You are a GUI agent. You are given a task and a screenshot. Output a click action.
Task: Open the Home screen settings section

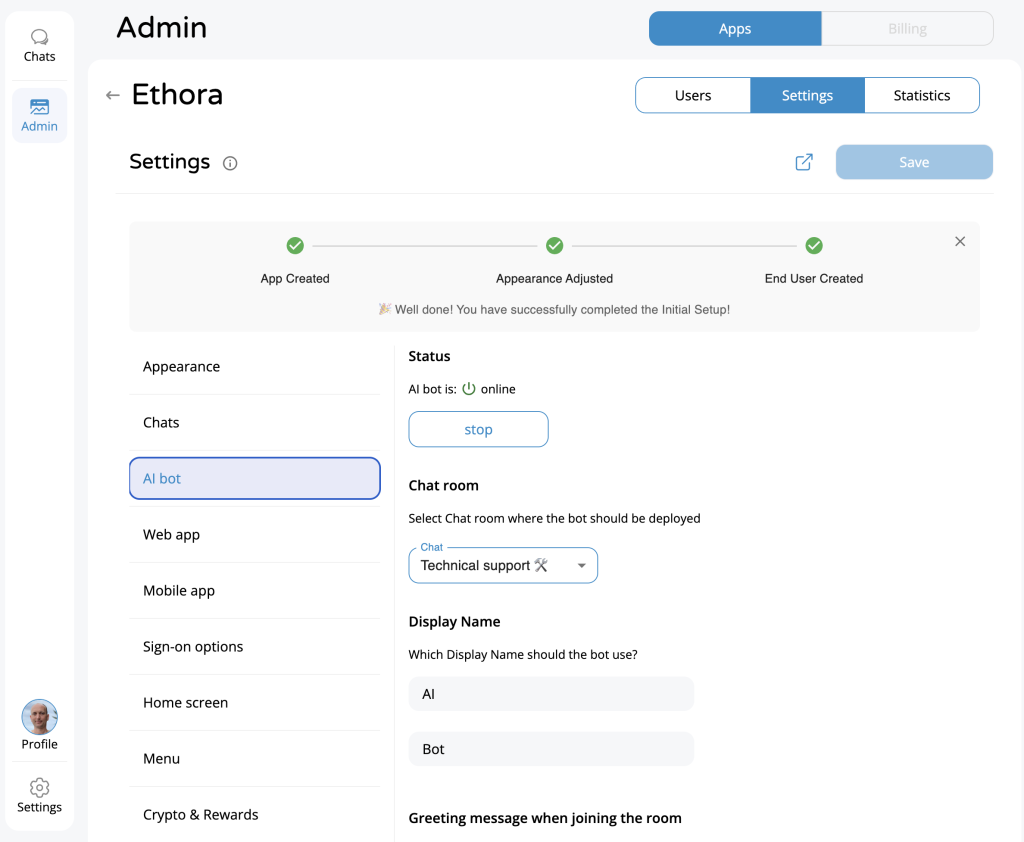tap(255, 703)
